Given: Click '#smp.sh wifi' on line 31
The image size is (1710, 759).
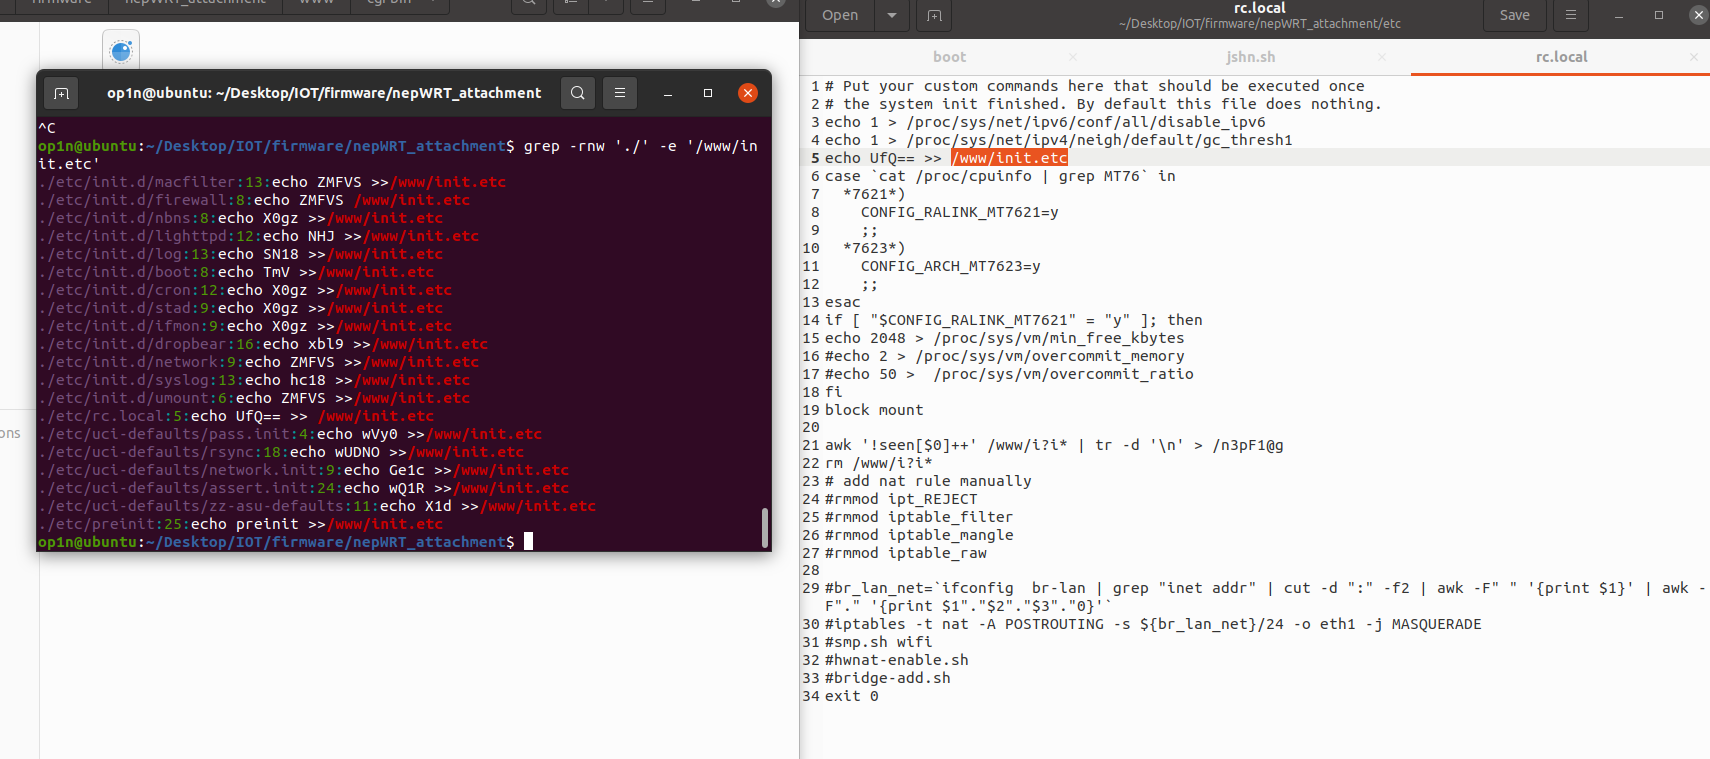Looking at the screenshot, I should pos(878,642).
